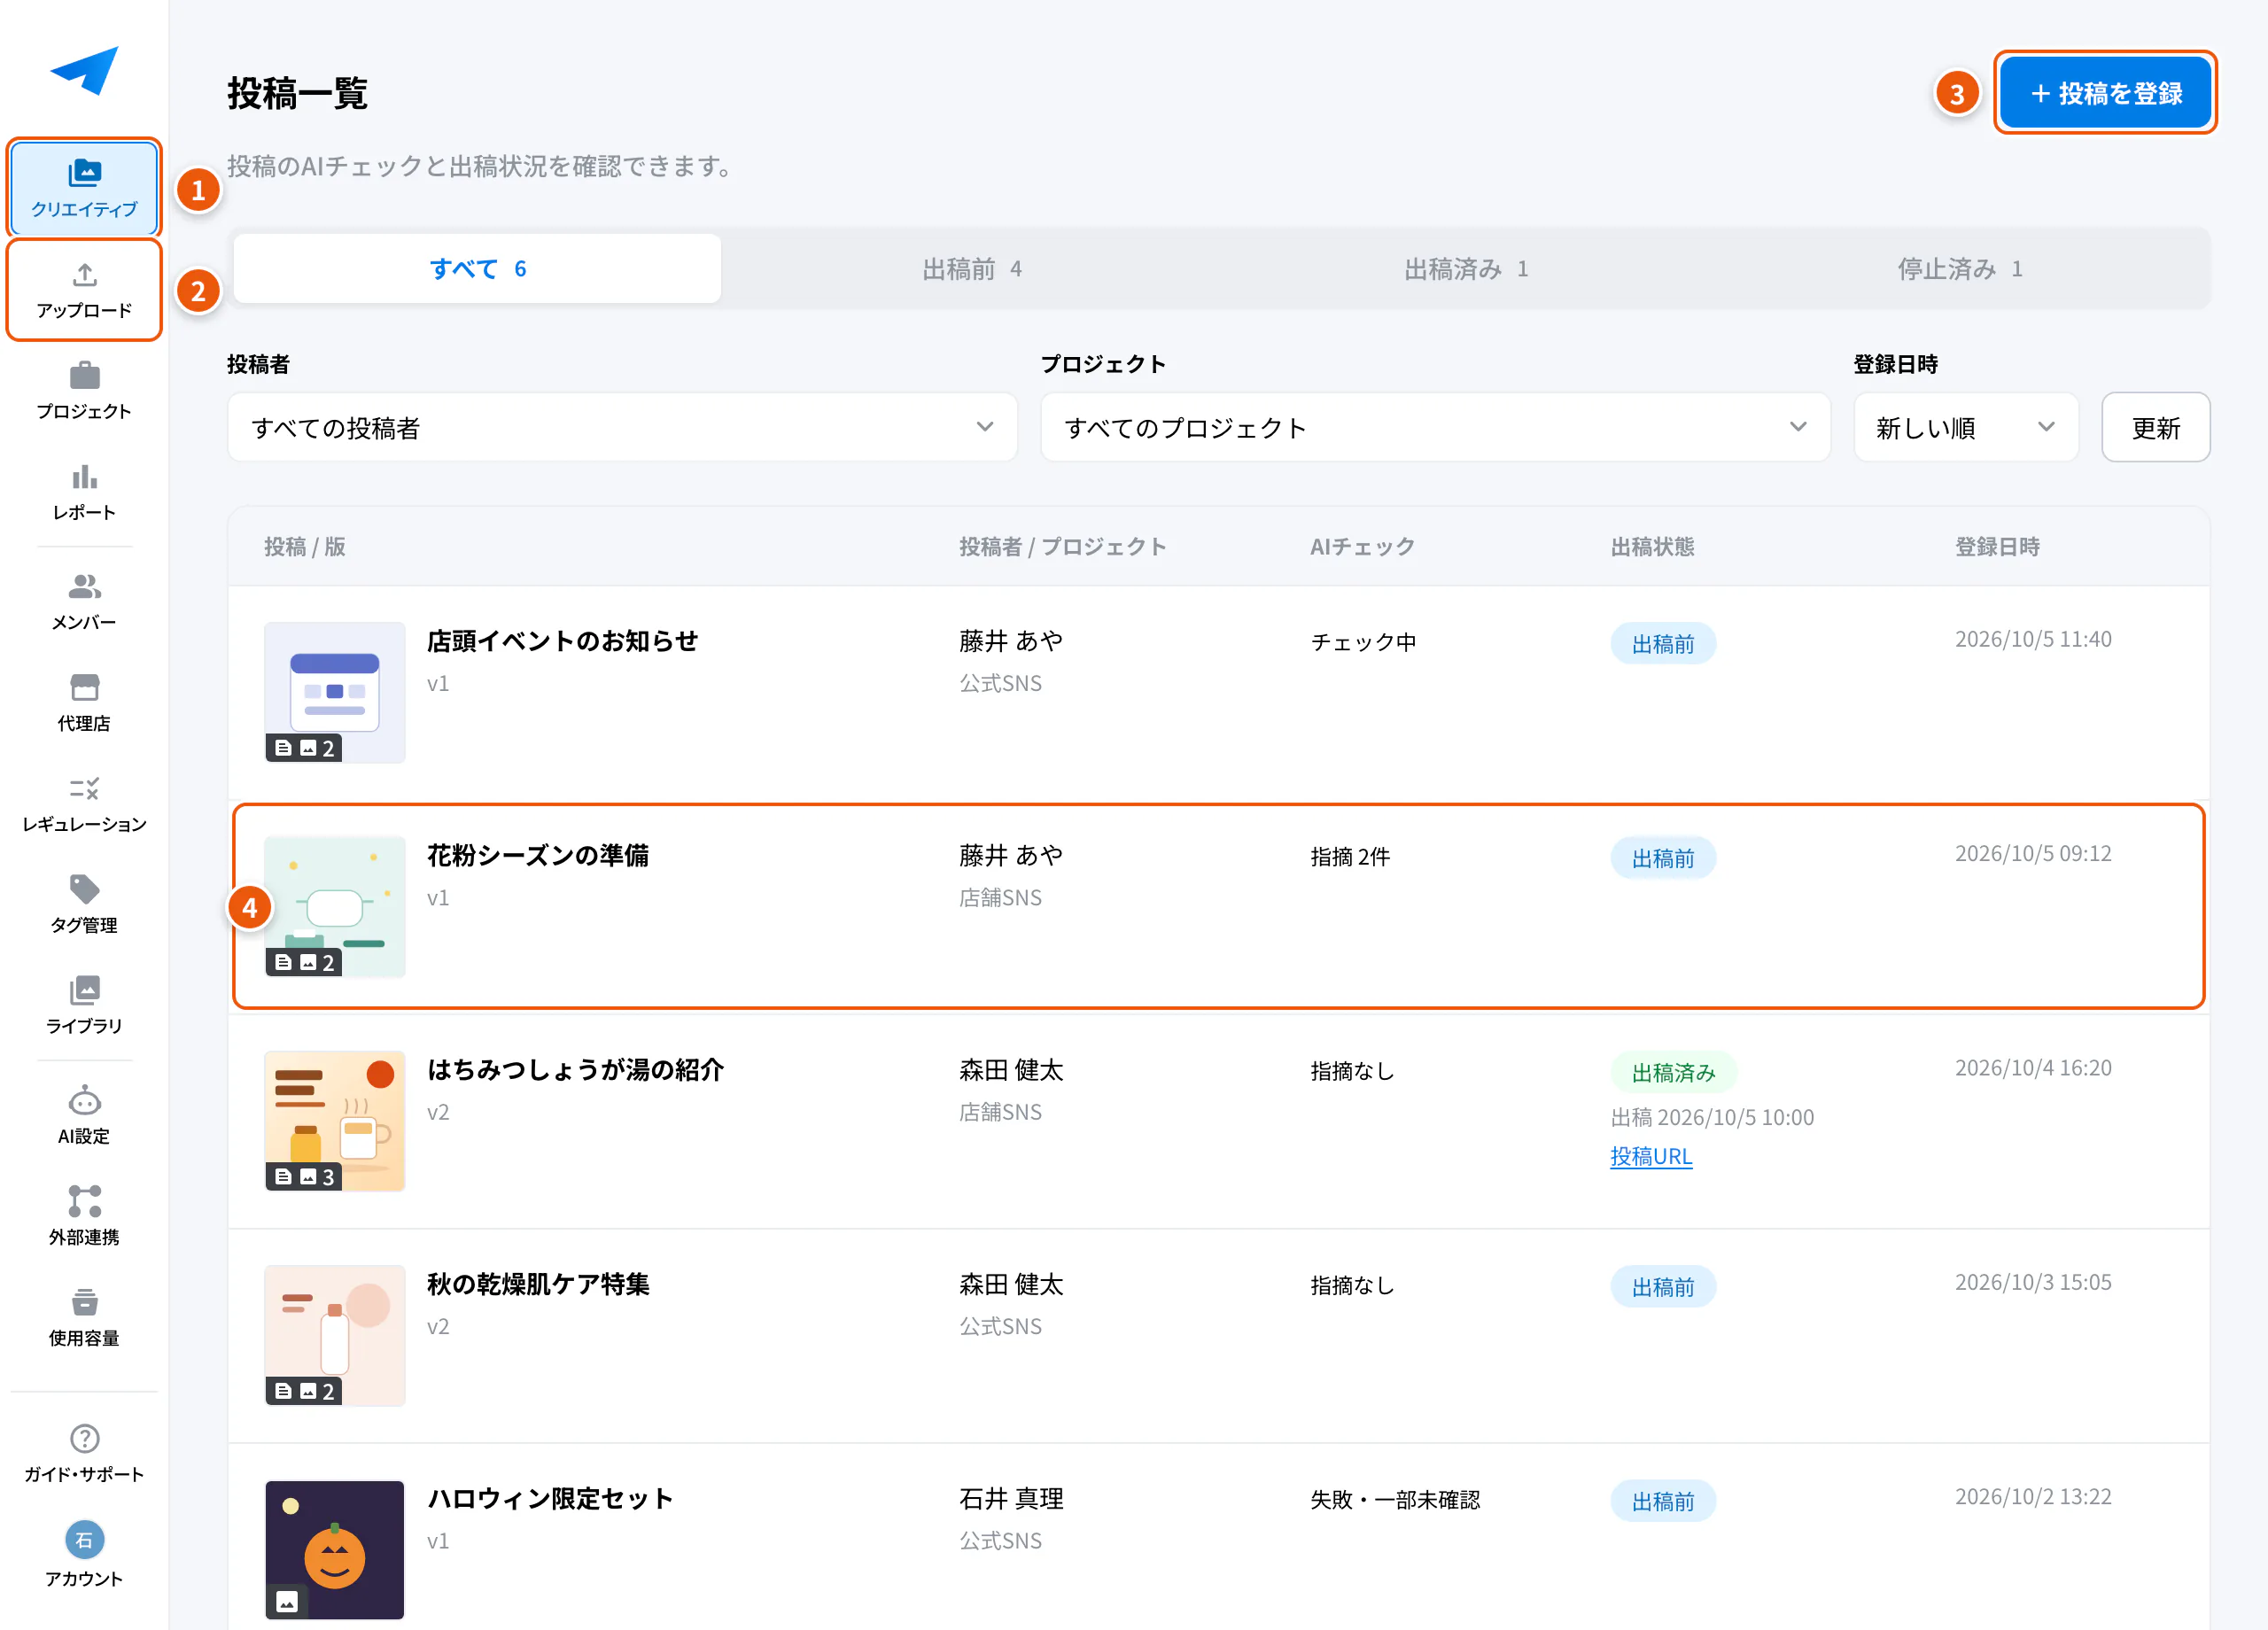Viewport: 2268px width, 1630px height.
Task: Open 外部連携 integrations section
Action: point(84,1217)
